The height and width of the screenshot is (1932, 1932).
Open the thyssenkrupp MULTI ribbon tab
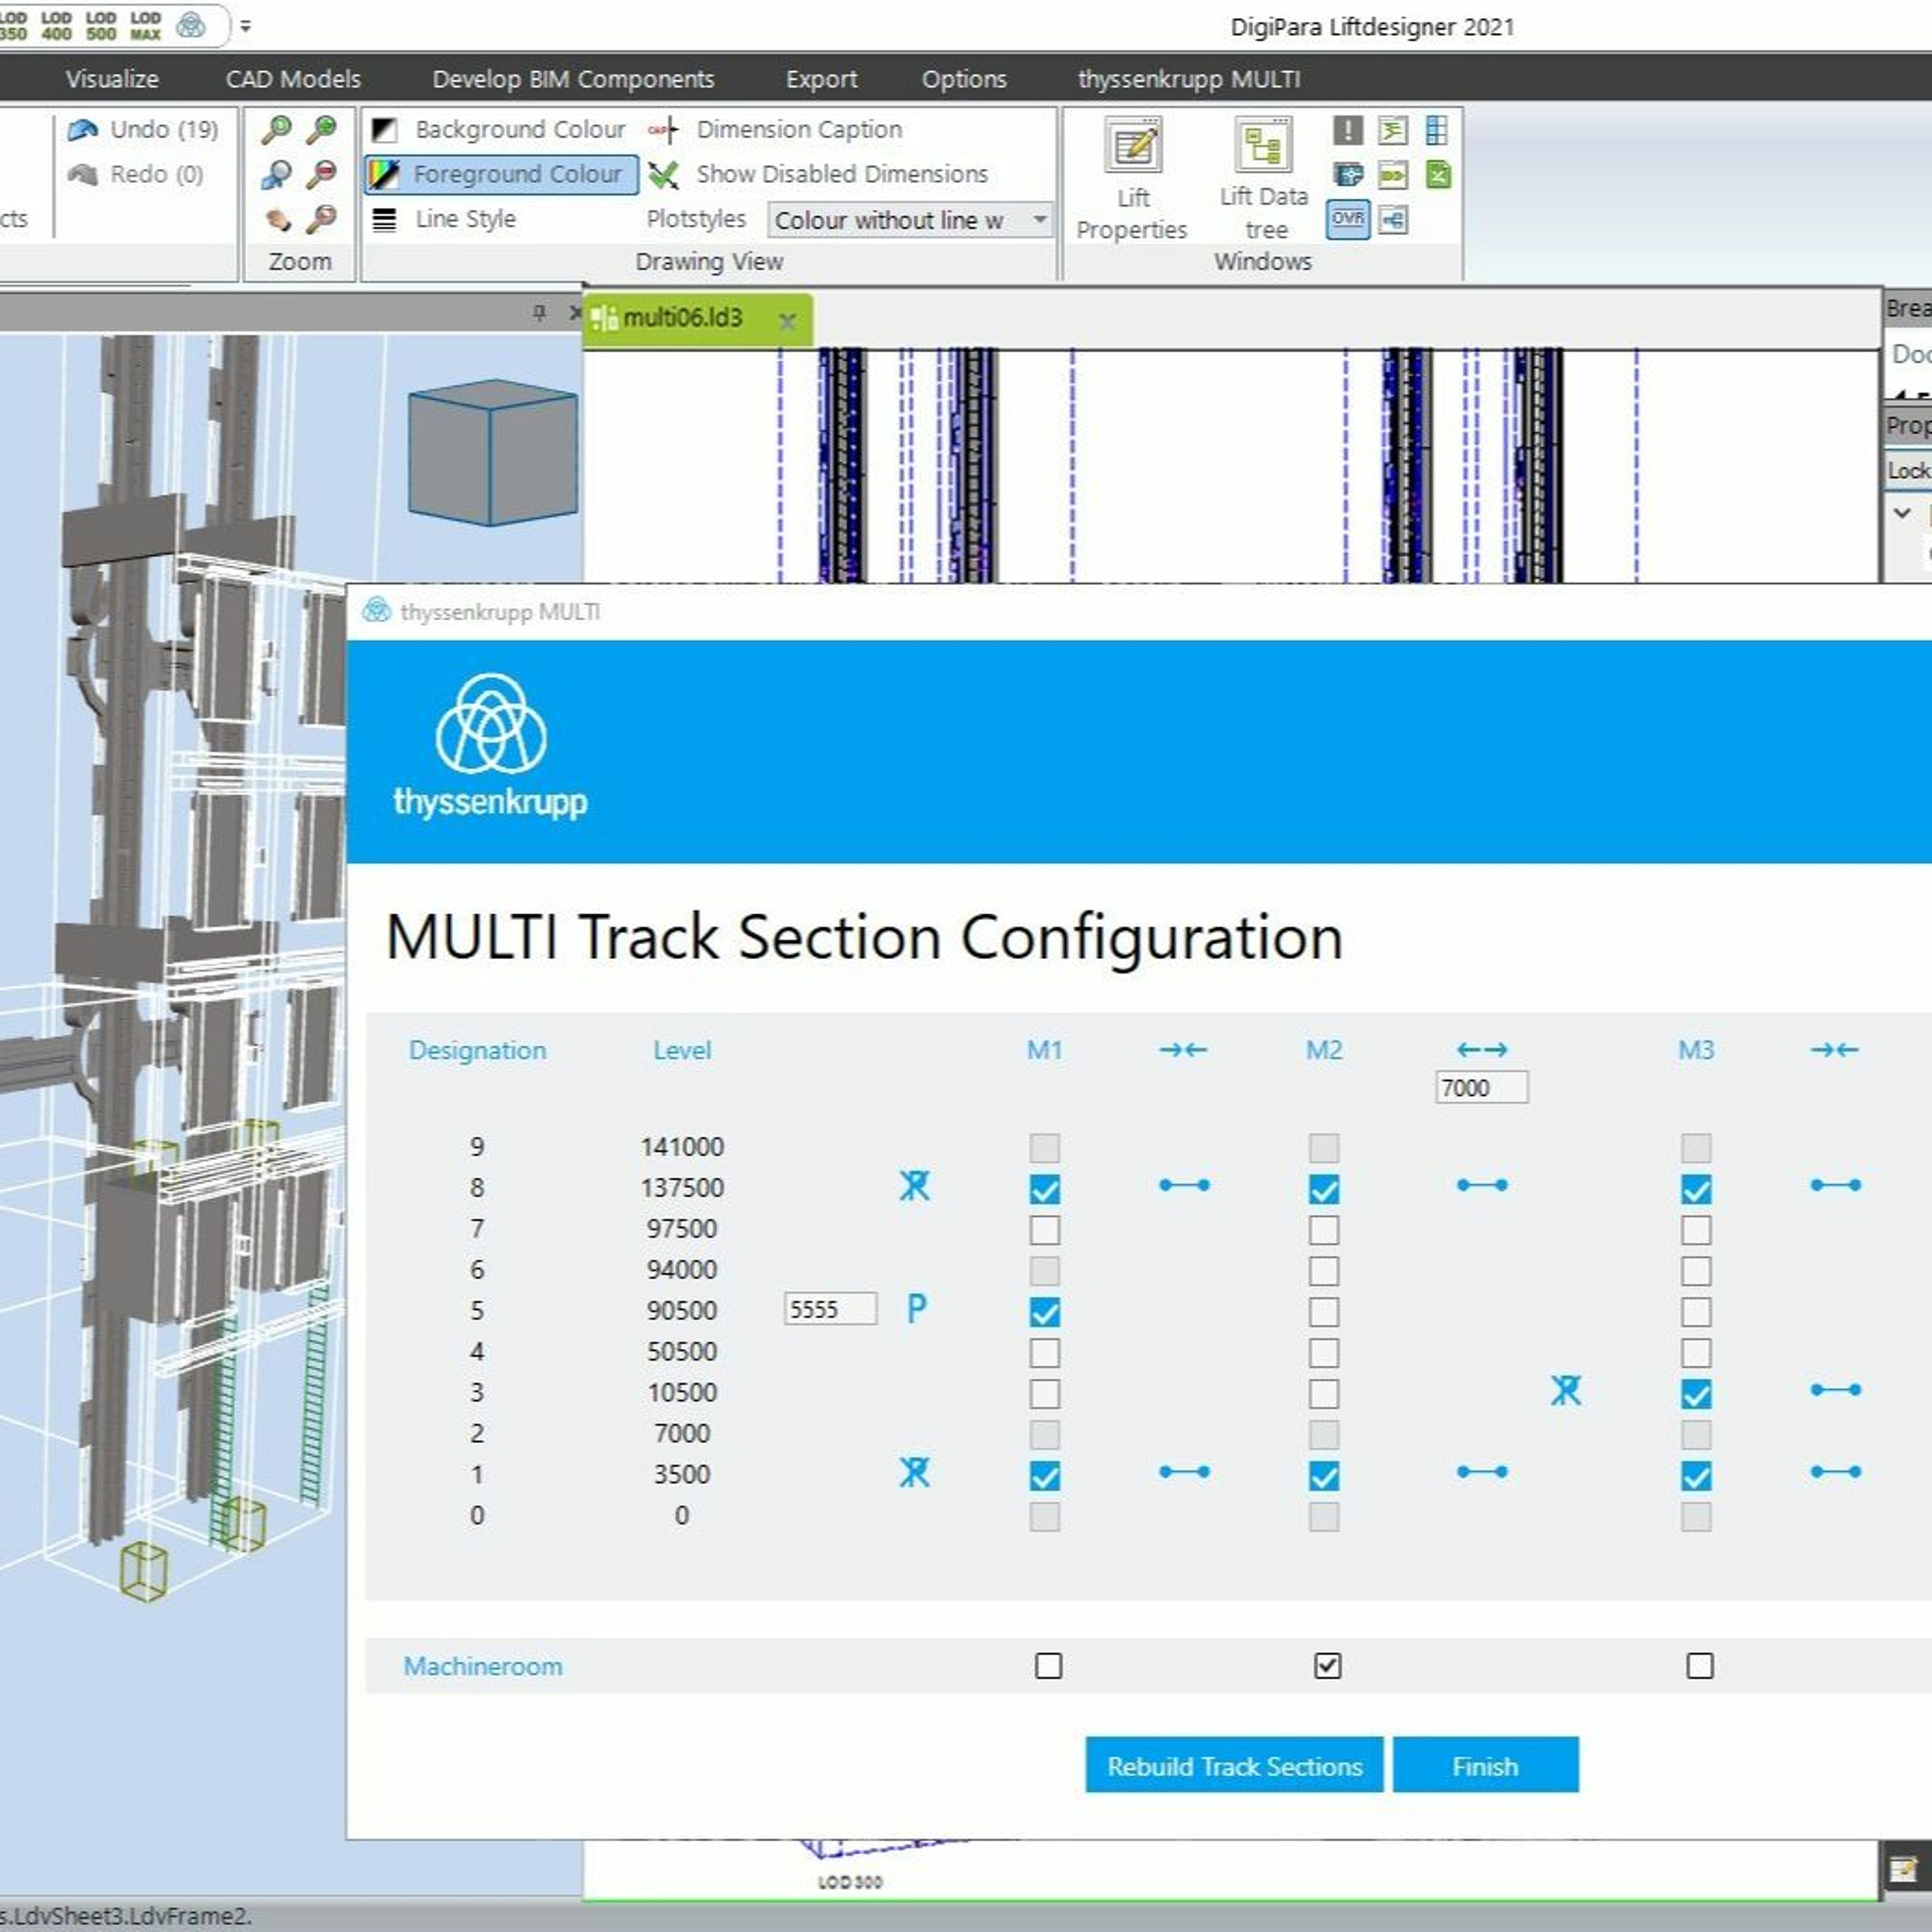click(x=1188, y=79)
